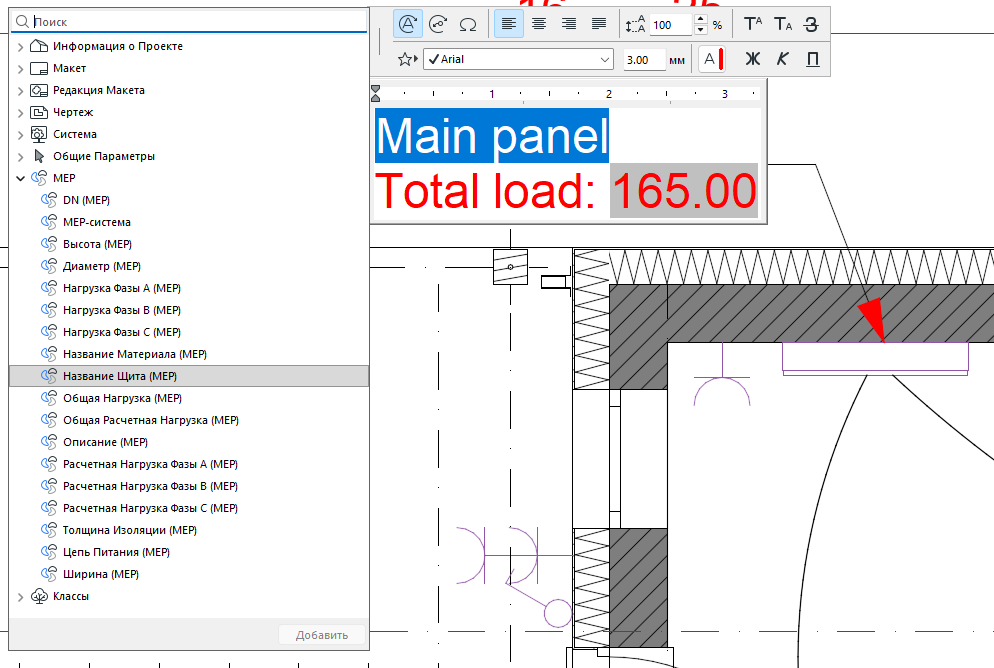Toggle italic (К) formatting
Image resolution: width=994 pixels, height=668 pixels.
[x=782, y=59]
